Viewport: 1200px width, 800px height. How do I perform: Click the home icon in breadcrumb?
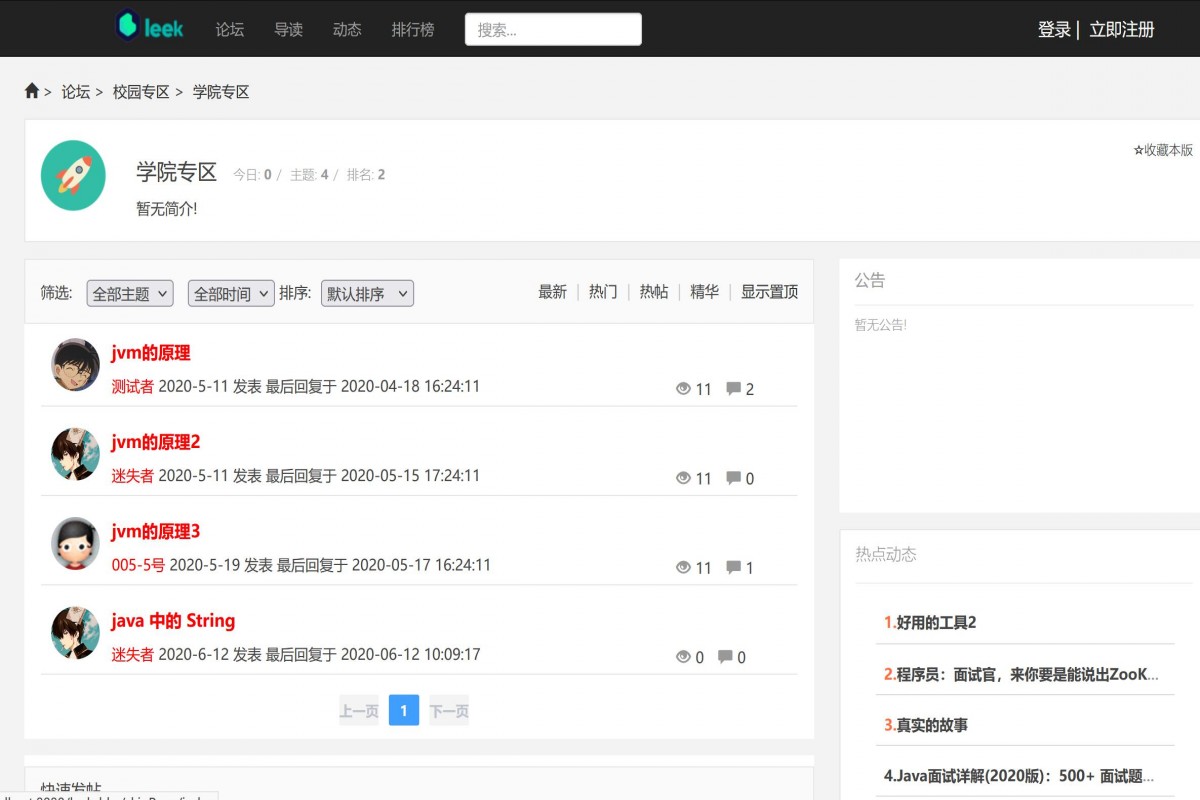click(x=31, y=90)
